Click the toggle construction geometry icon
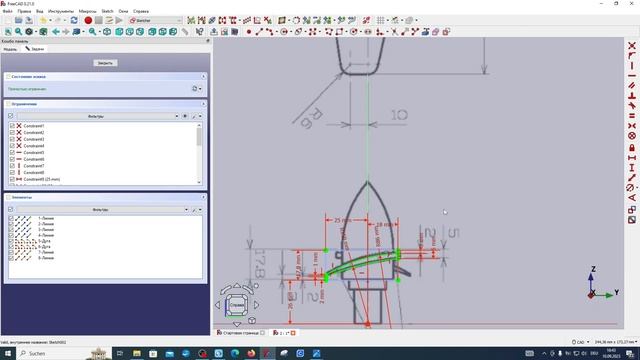 point(446,31)
